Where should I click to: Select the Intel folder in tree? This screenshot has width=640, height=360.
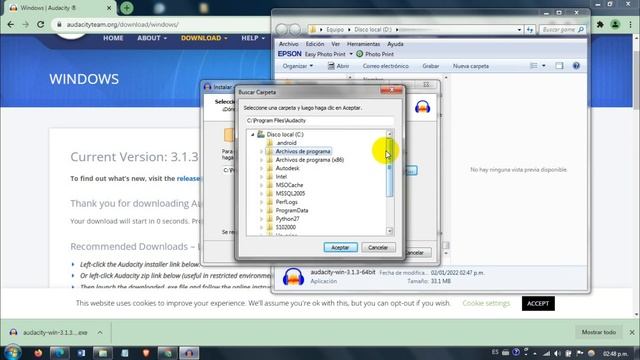[x=281, y=177]
